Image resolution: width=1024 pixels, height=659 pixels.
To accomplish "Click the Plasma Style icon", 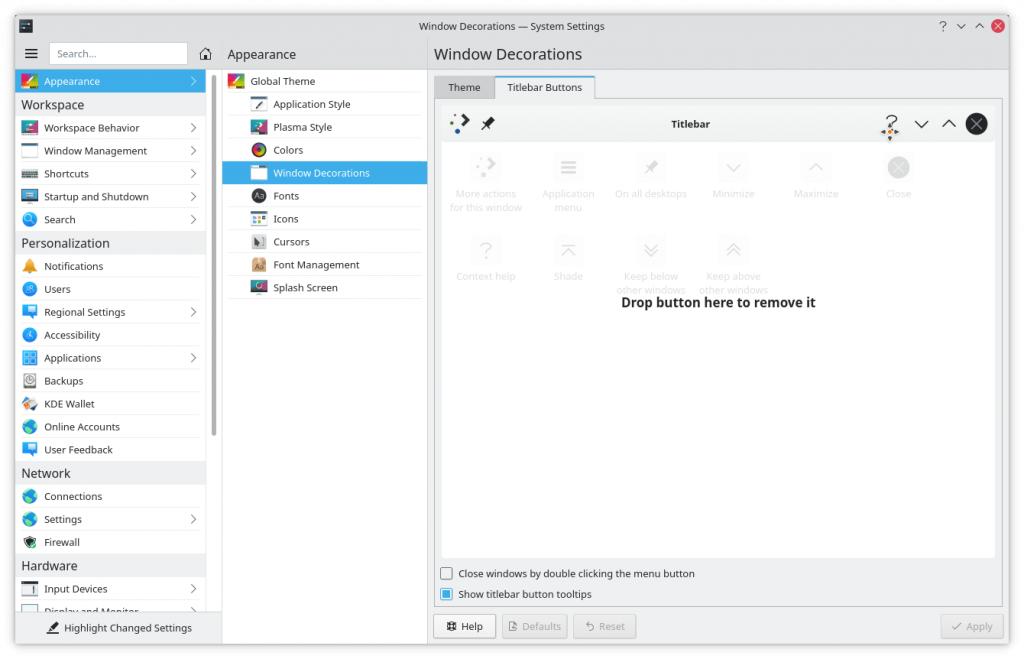I will [258, 127].
